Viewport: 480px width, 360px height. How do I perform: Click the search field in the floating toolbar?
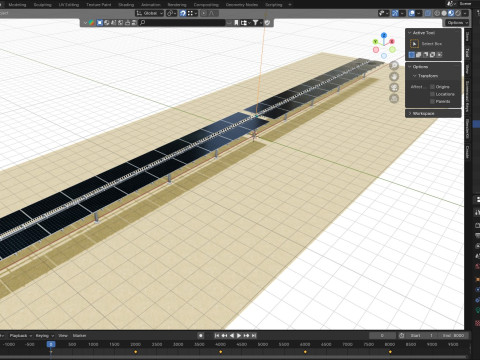pyautogui.click(x=182, y=23)
